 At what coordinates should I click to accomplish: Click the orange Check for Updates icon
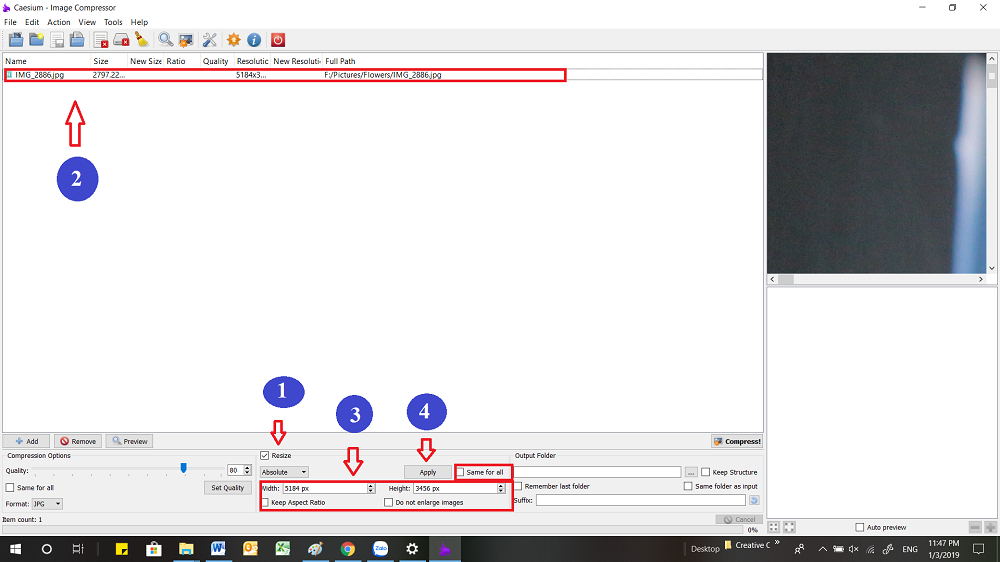233,40
